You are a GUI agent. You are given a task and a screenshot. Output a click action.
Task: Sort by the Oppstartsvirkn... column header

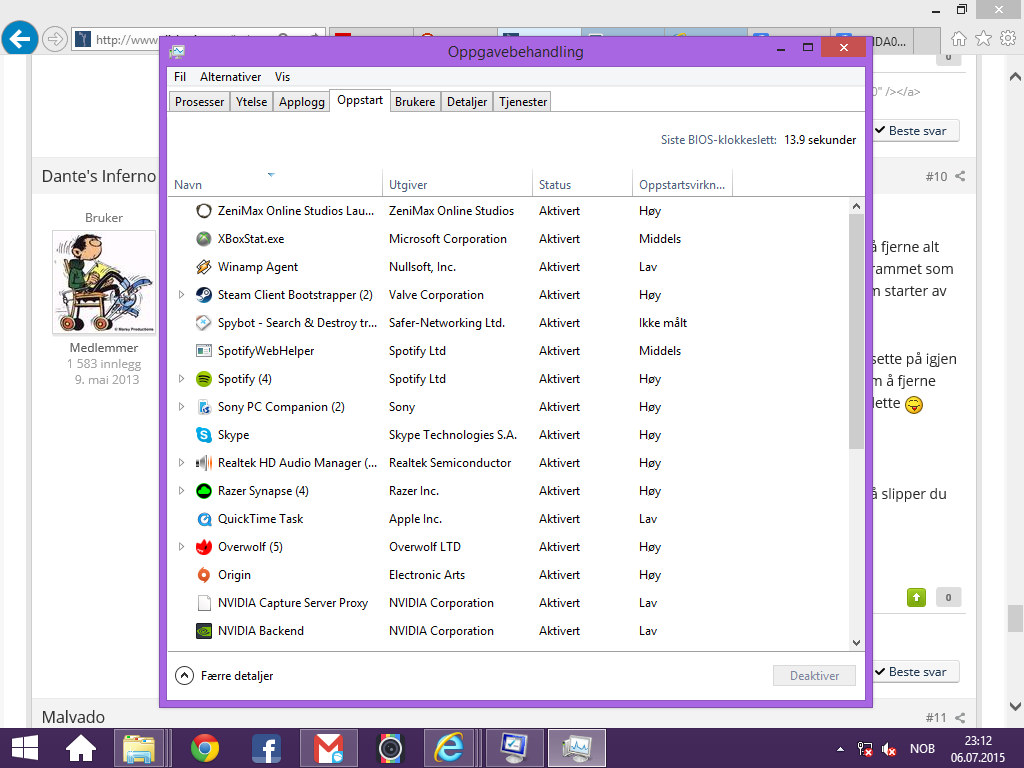(682, 184)
